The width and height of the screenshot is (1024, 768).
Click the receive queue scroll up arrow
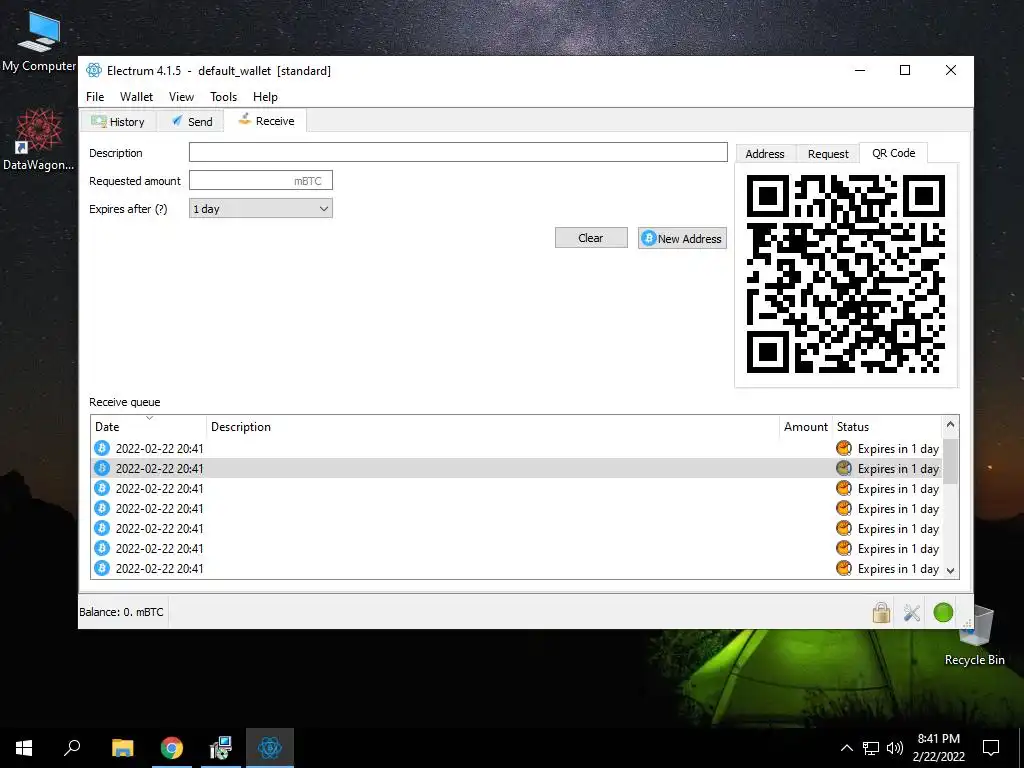click(951, 425)
